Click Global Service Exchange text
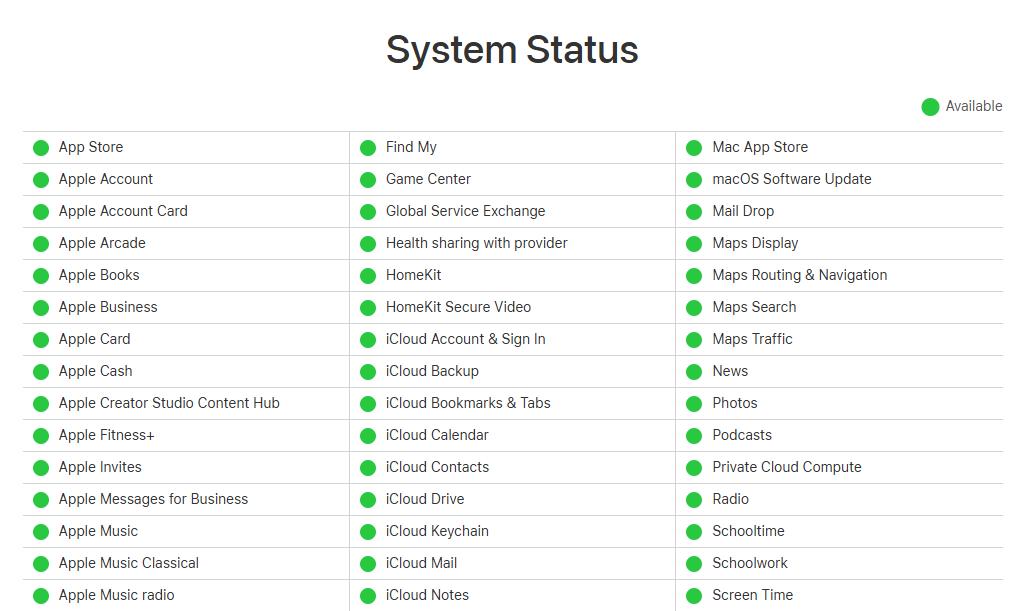This screenshot has width=1018, height=611. pyautogui.click(x=466, y=211)
